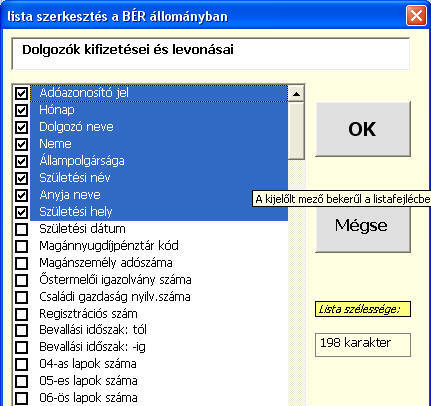The width and height of the screenshot is (431, 406).
Task: Check the Születési dátum checkbox
Action: pos(21,229)
